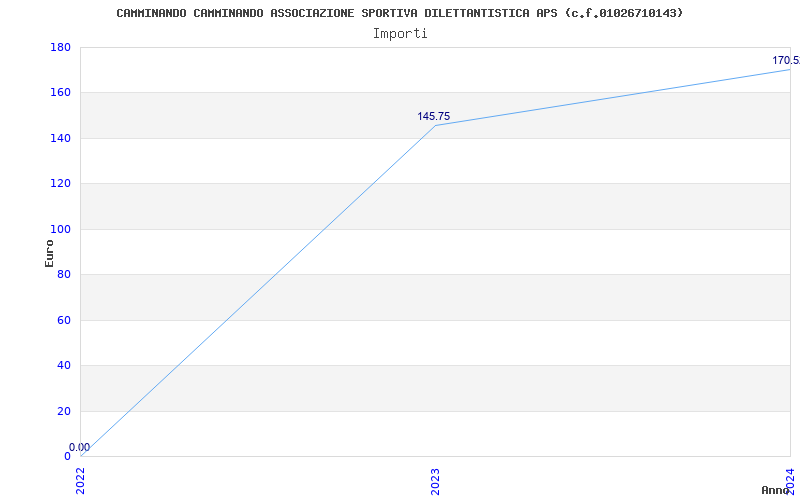This screenshot has width=800, height=500.
Task: Click the 120 y-axis tick label
Action: click(x=60, y=184)
